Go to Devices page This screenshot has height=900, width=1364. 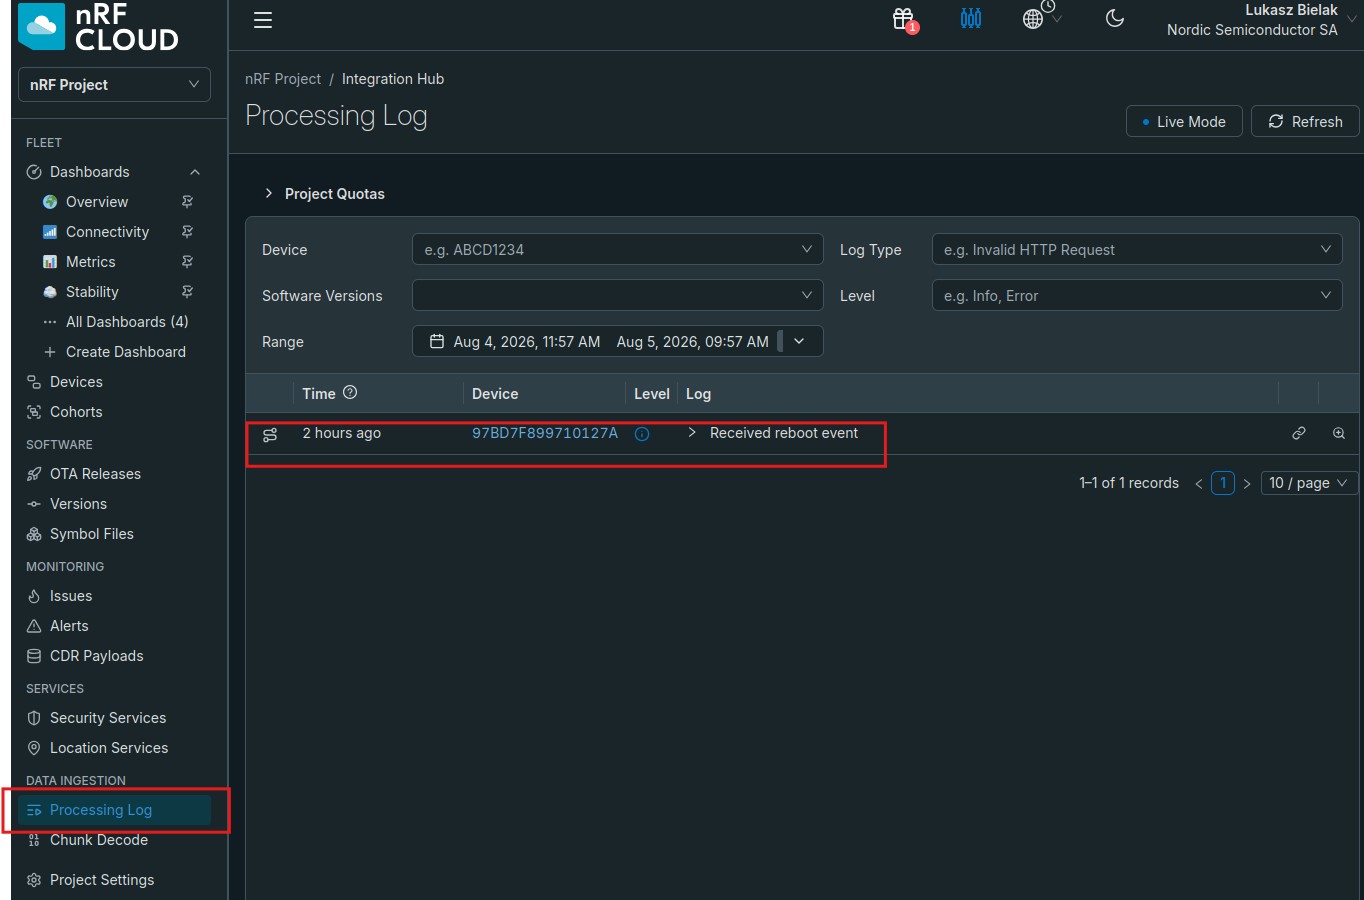pos(76,382)
